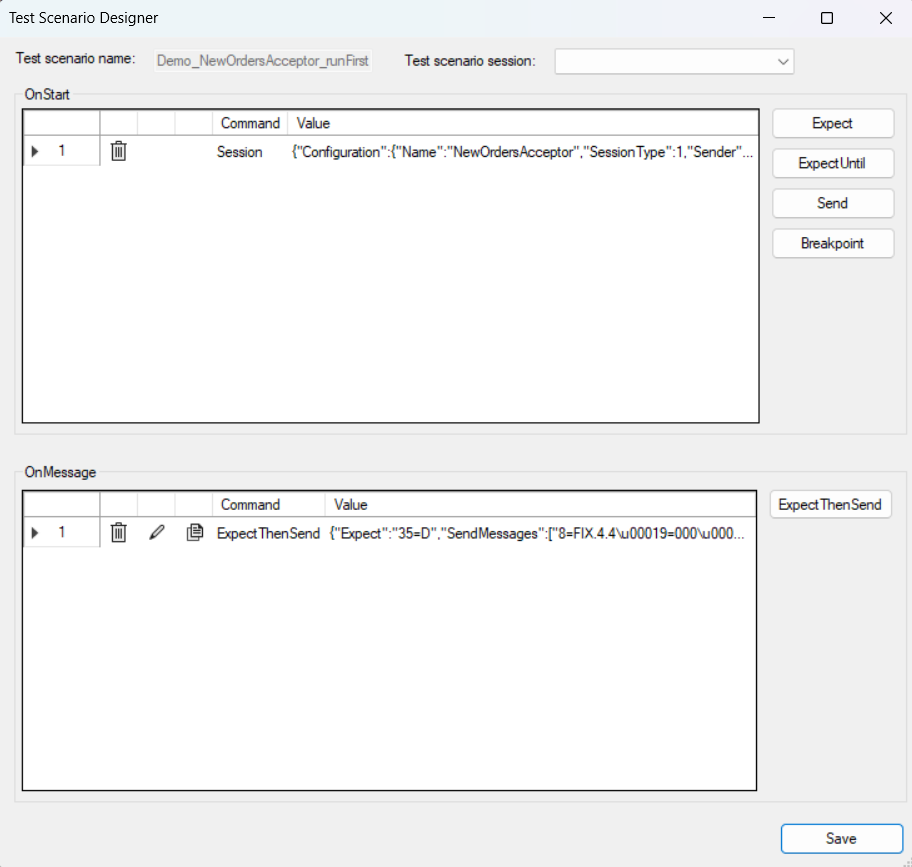Click the Command column header in OnStart
Screen dimensions: 912x867
click(249, 122)
